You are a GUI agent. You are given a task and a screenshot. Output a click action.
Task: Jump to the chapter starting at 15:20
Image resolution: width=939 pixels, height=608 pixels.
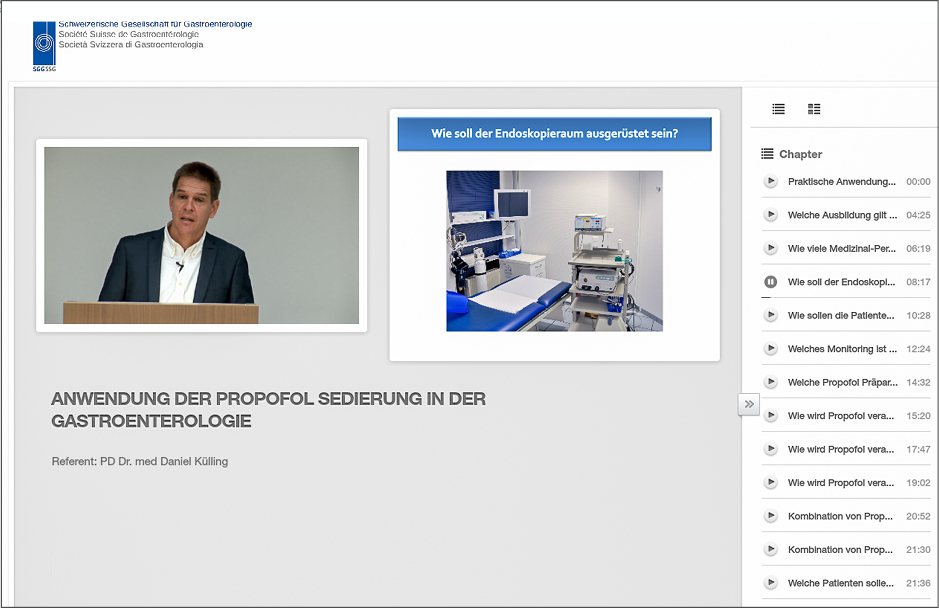[841, 416]
